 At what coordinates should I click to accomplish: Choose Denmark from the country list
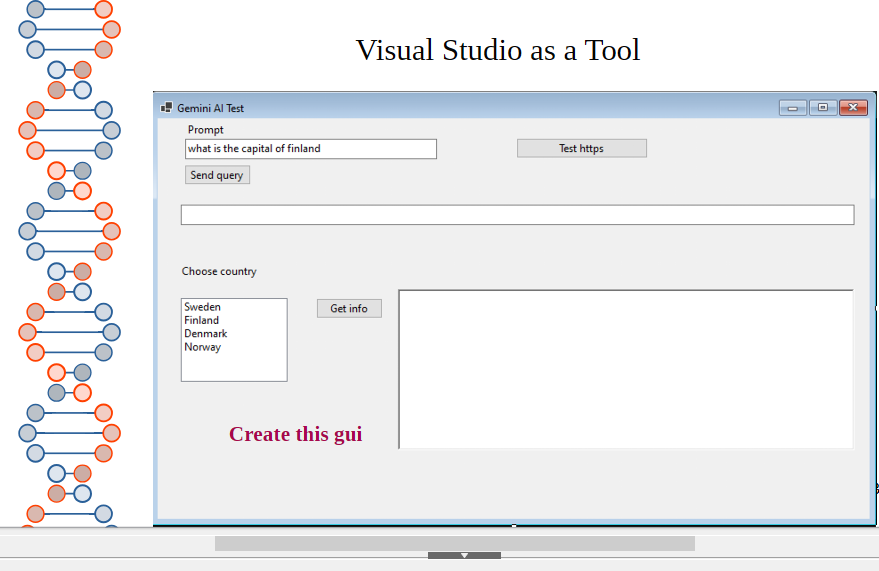206,334
